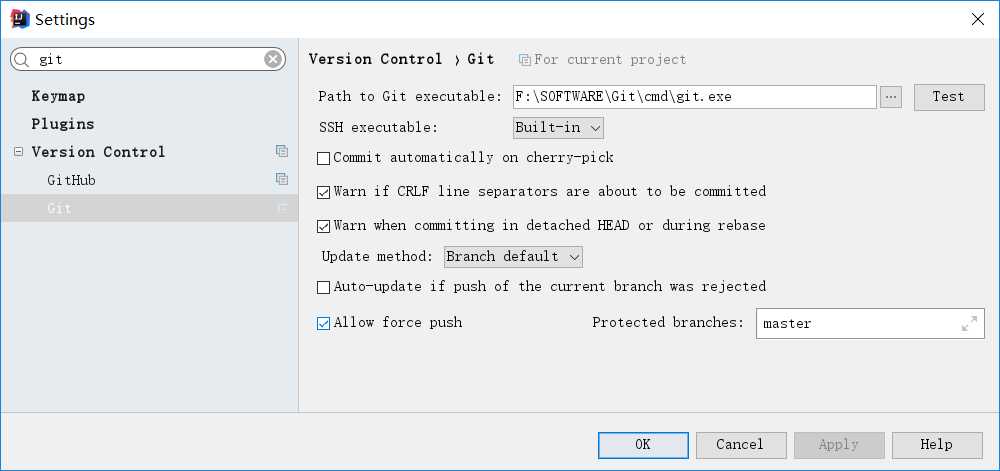Viewport: 1000px width, 471px height.
Task: Select Keymap in the settings tree
Action: coord(58,96)
